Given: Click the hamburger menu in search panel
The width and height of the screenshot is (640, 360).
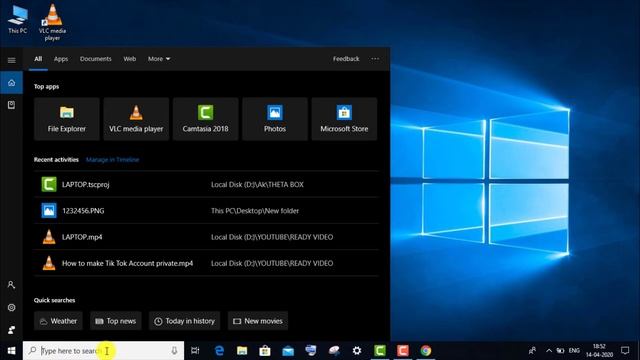Looking at the screenshot, I should tap(11, 60).
